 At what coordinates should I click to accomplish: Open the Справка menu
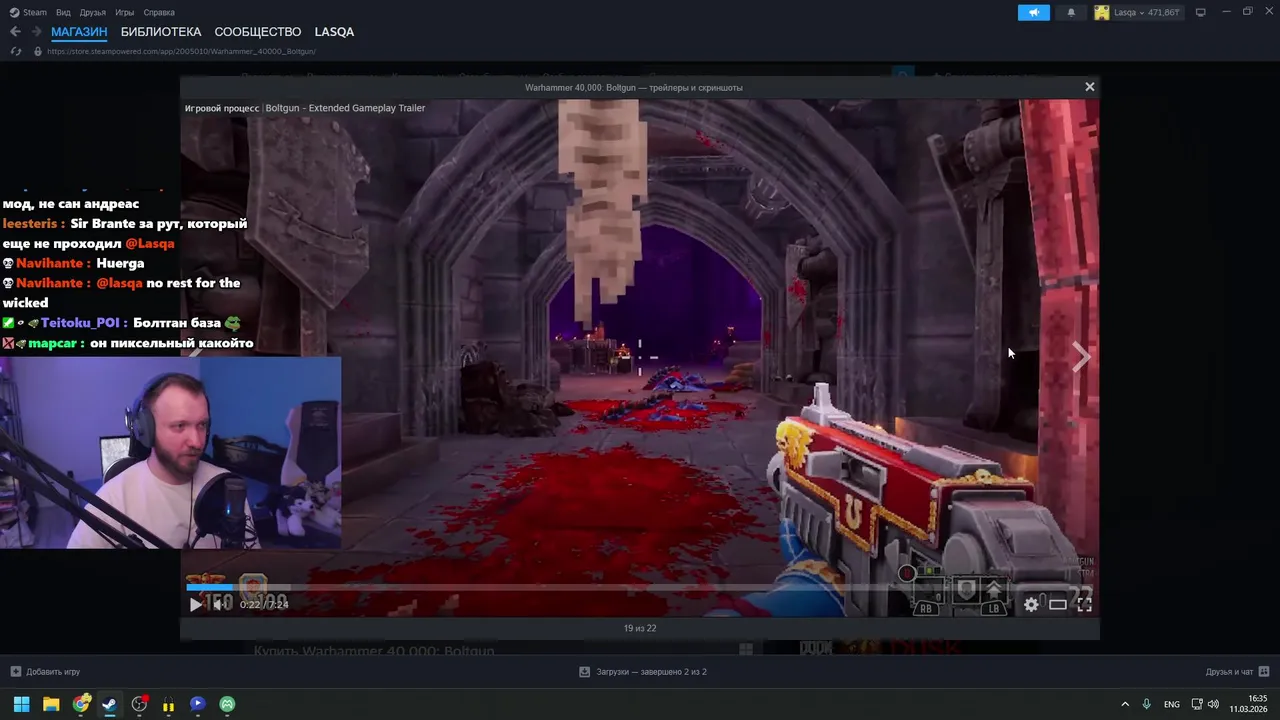(159, 12)
